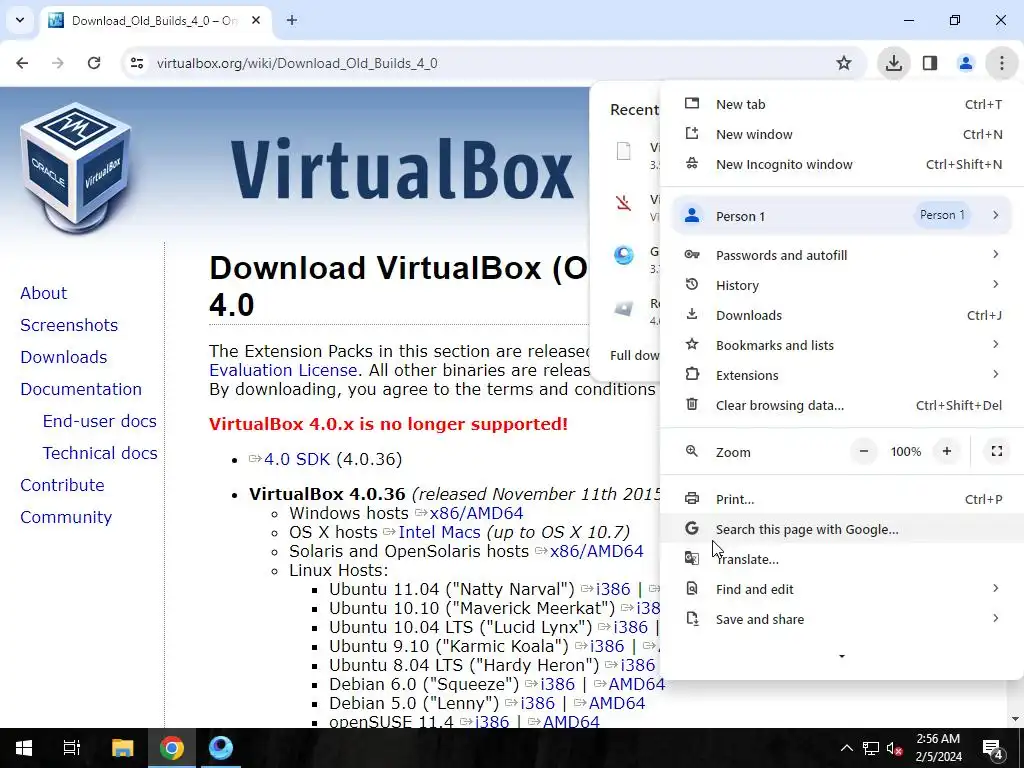
Task: Click Solaris hosts x86/AMD64 link
Action: pyautogui.click(x=596, y=551)
